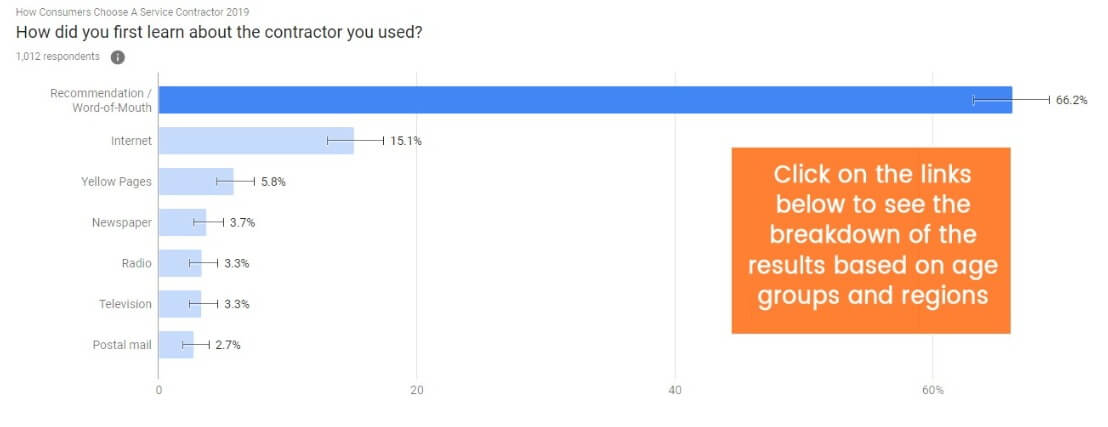Click the Postal mail bar
1108x427 pixels.
tap(176, 344)
